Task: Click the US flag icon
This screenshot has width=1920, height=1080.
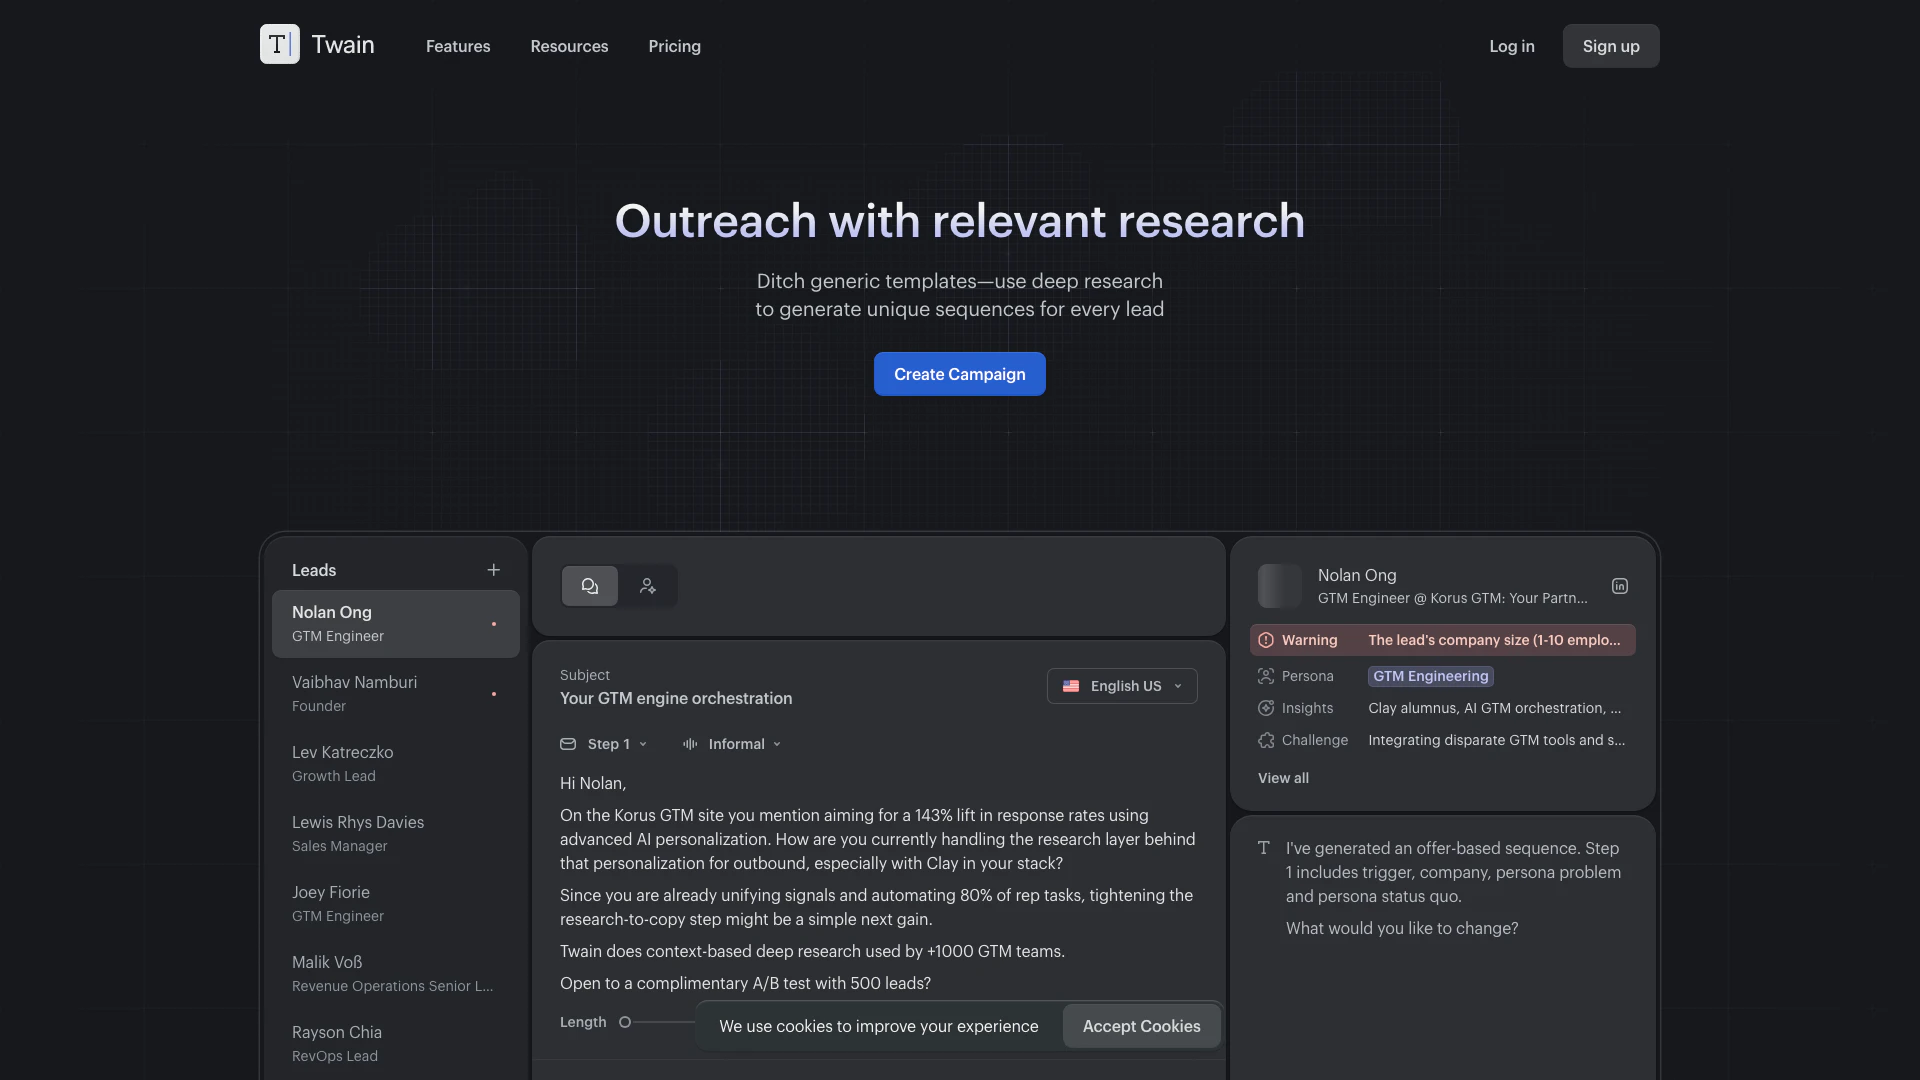Action: [x=1071, y=686]
